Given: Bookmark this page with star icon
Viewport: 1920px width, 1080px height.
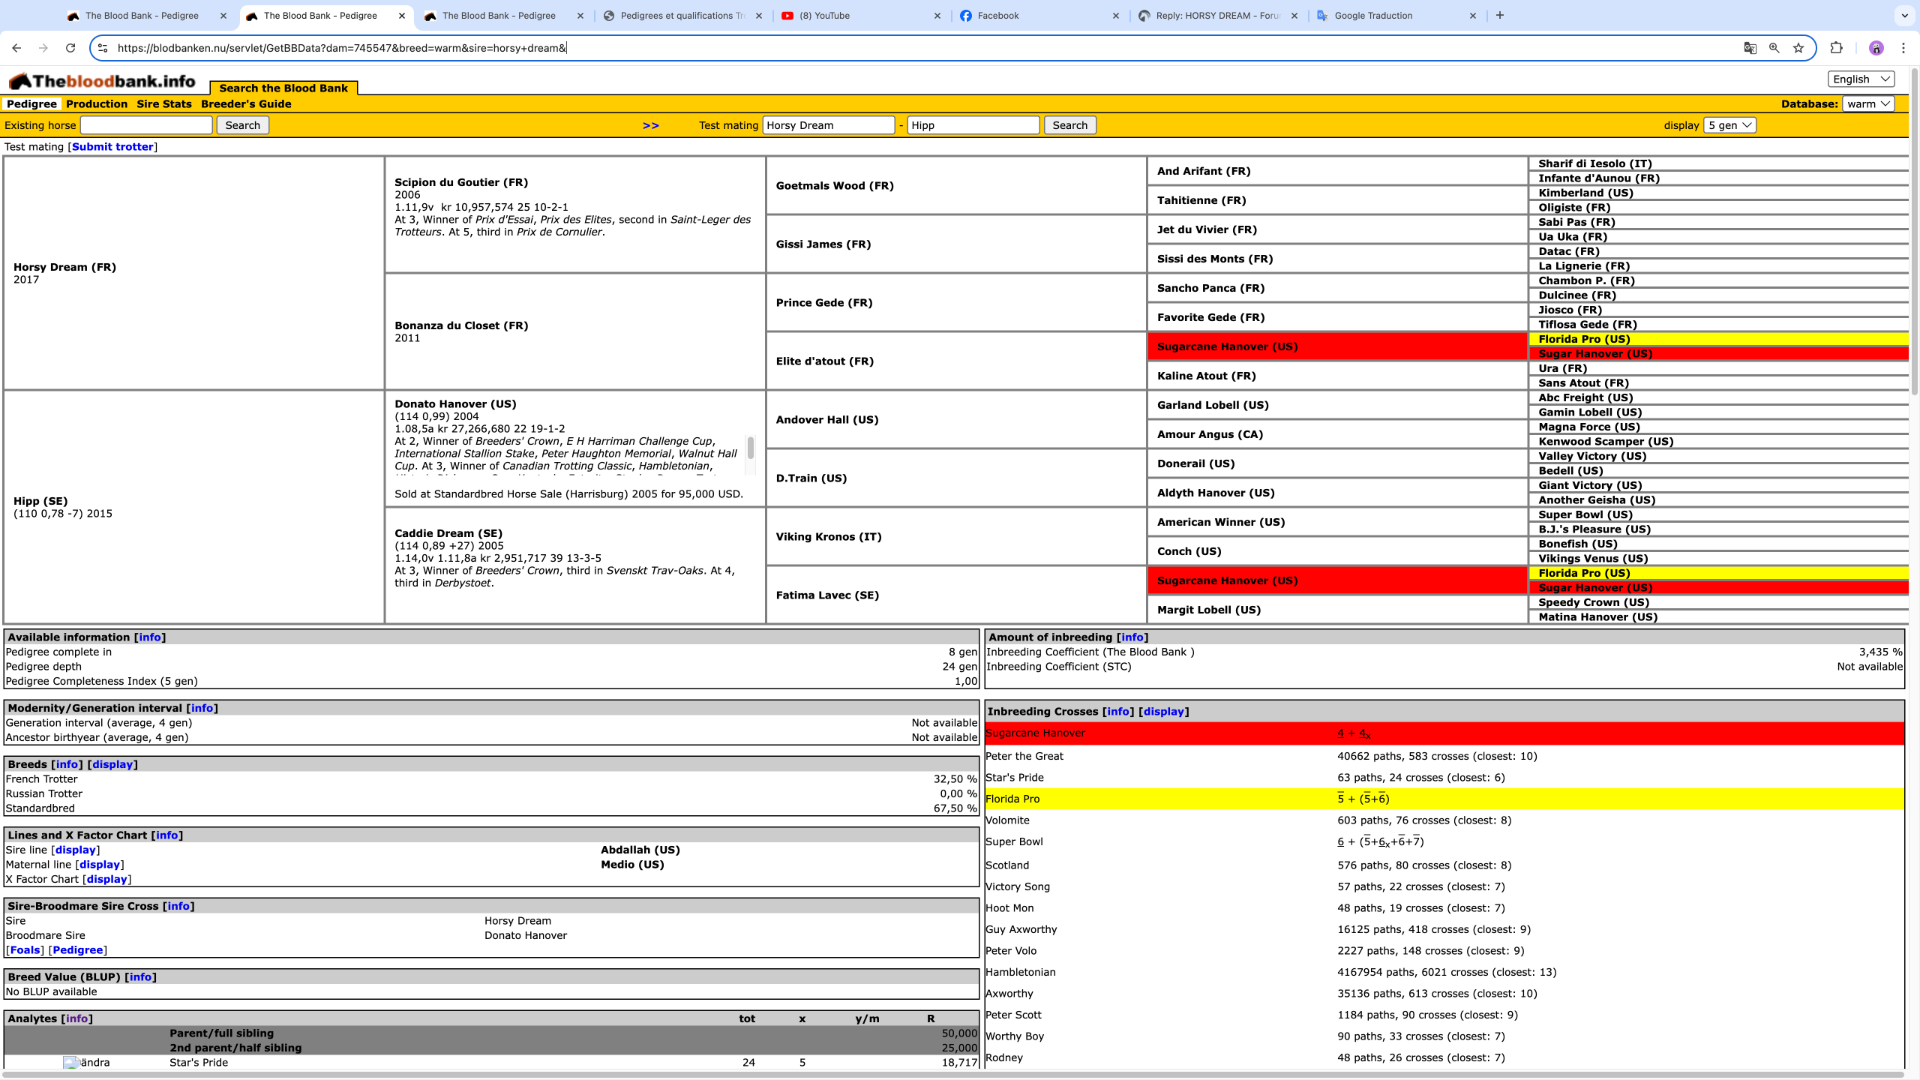Looking at the screenshot, I should tap(1798, 48).
